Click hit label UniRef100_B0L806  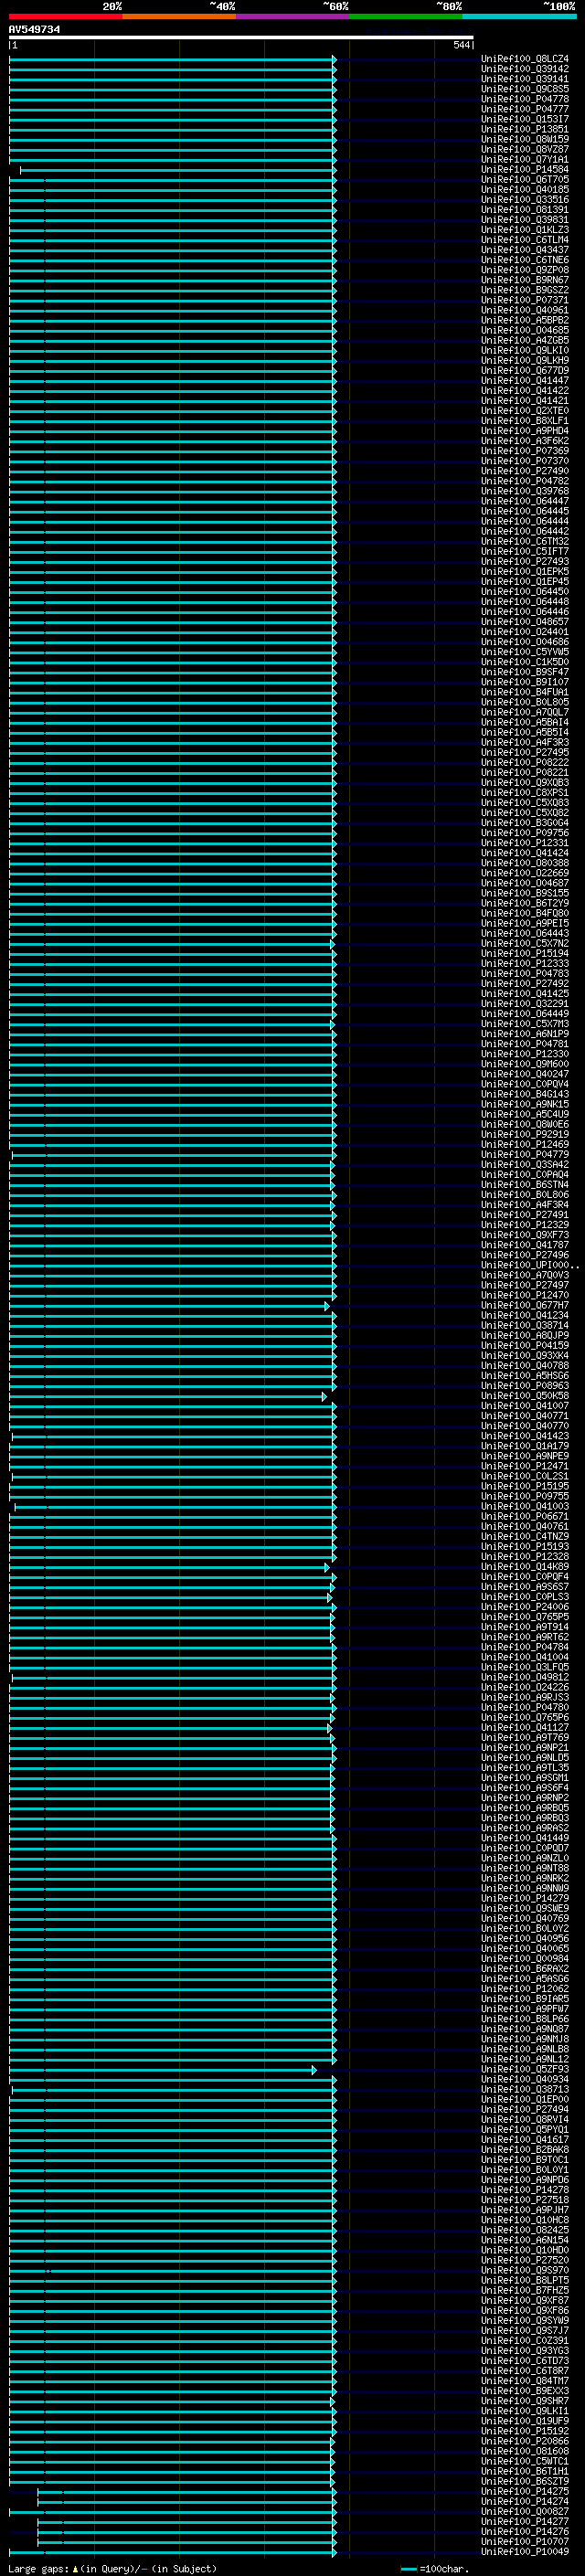[x=525, y=1195]
